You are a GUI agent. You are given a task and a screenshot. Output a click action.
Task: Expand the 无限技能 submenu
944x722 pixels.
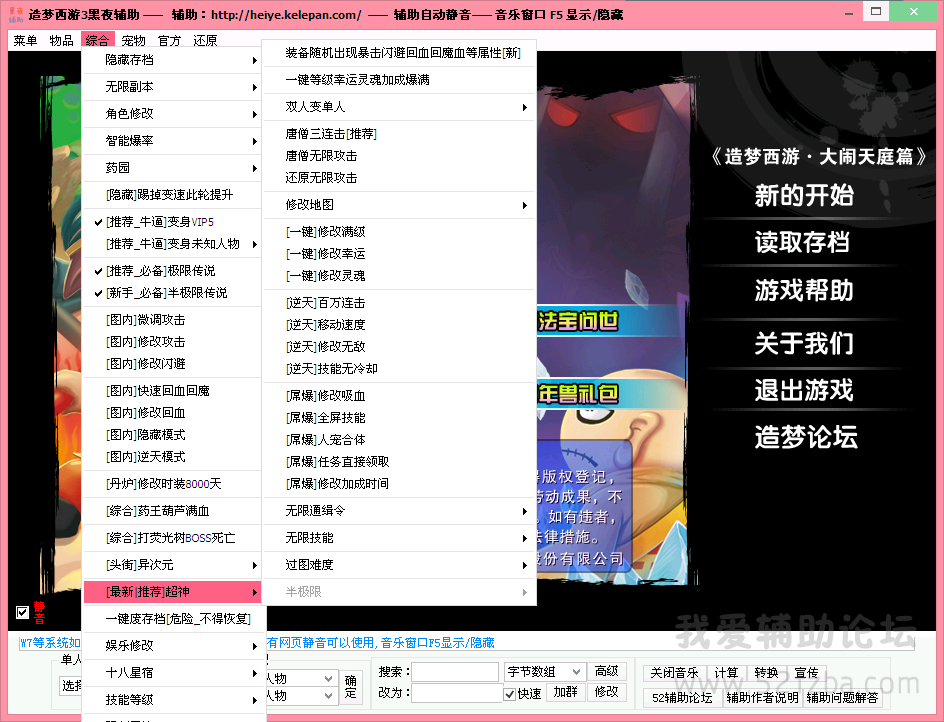(x=399, y=538)
